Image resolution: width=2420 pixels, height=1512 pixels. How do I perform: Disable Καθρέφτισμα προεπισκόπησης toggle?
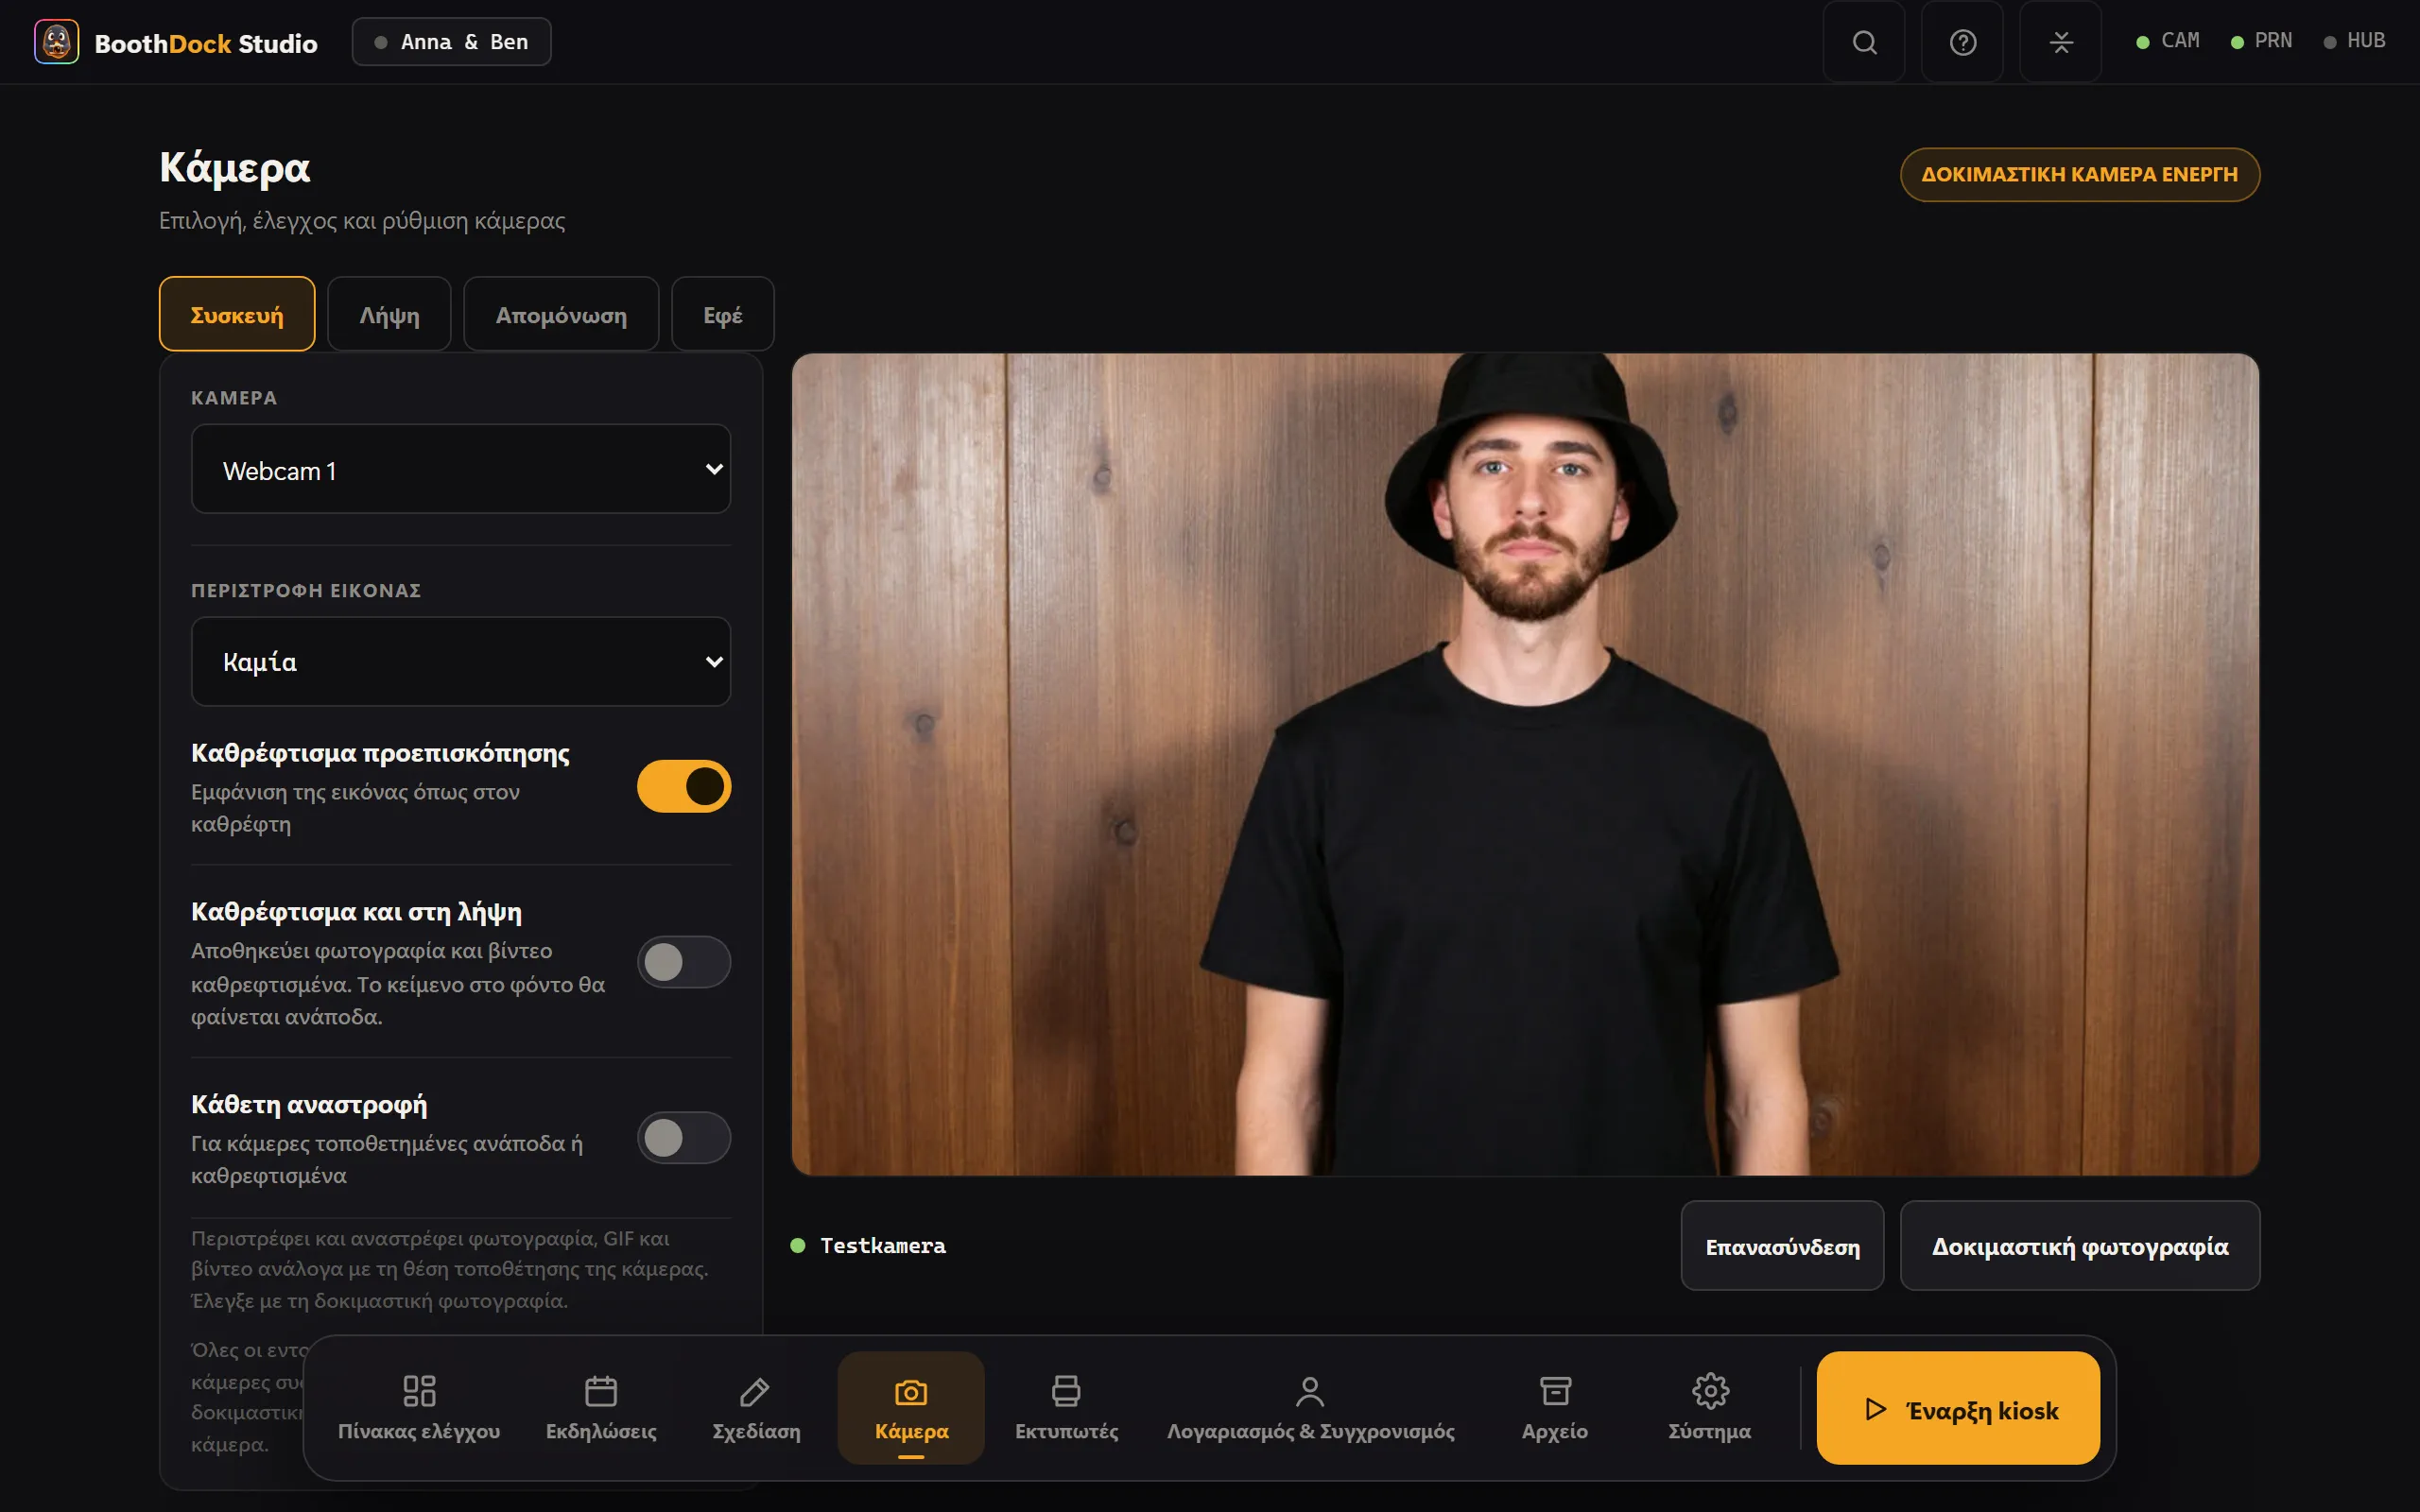684,786
